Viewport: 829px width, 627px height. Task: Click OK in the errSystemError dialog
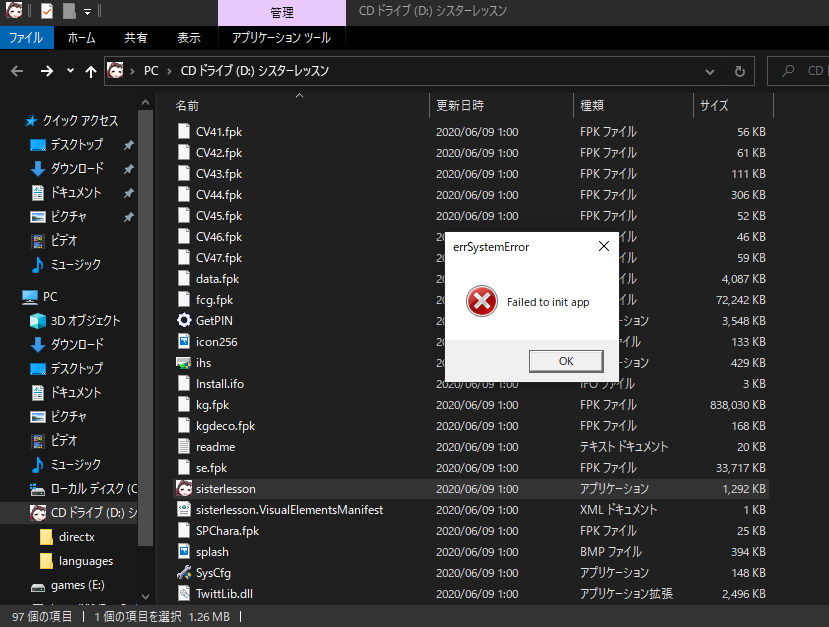566,361
